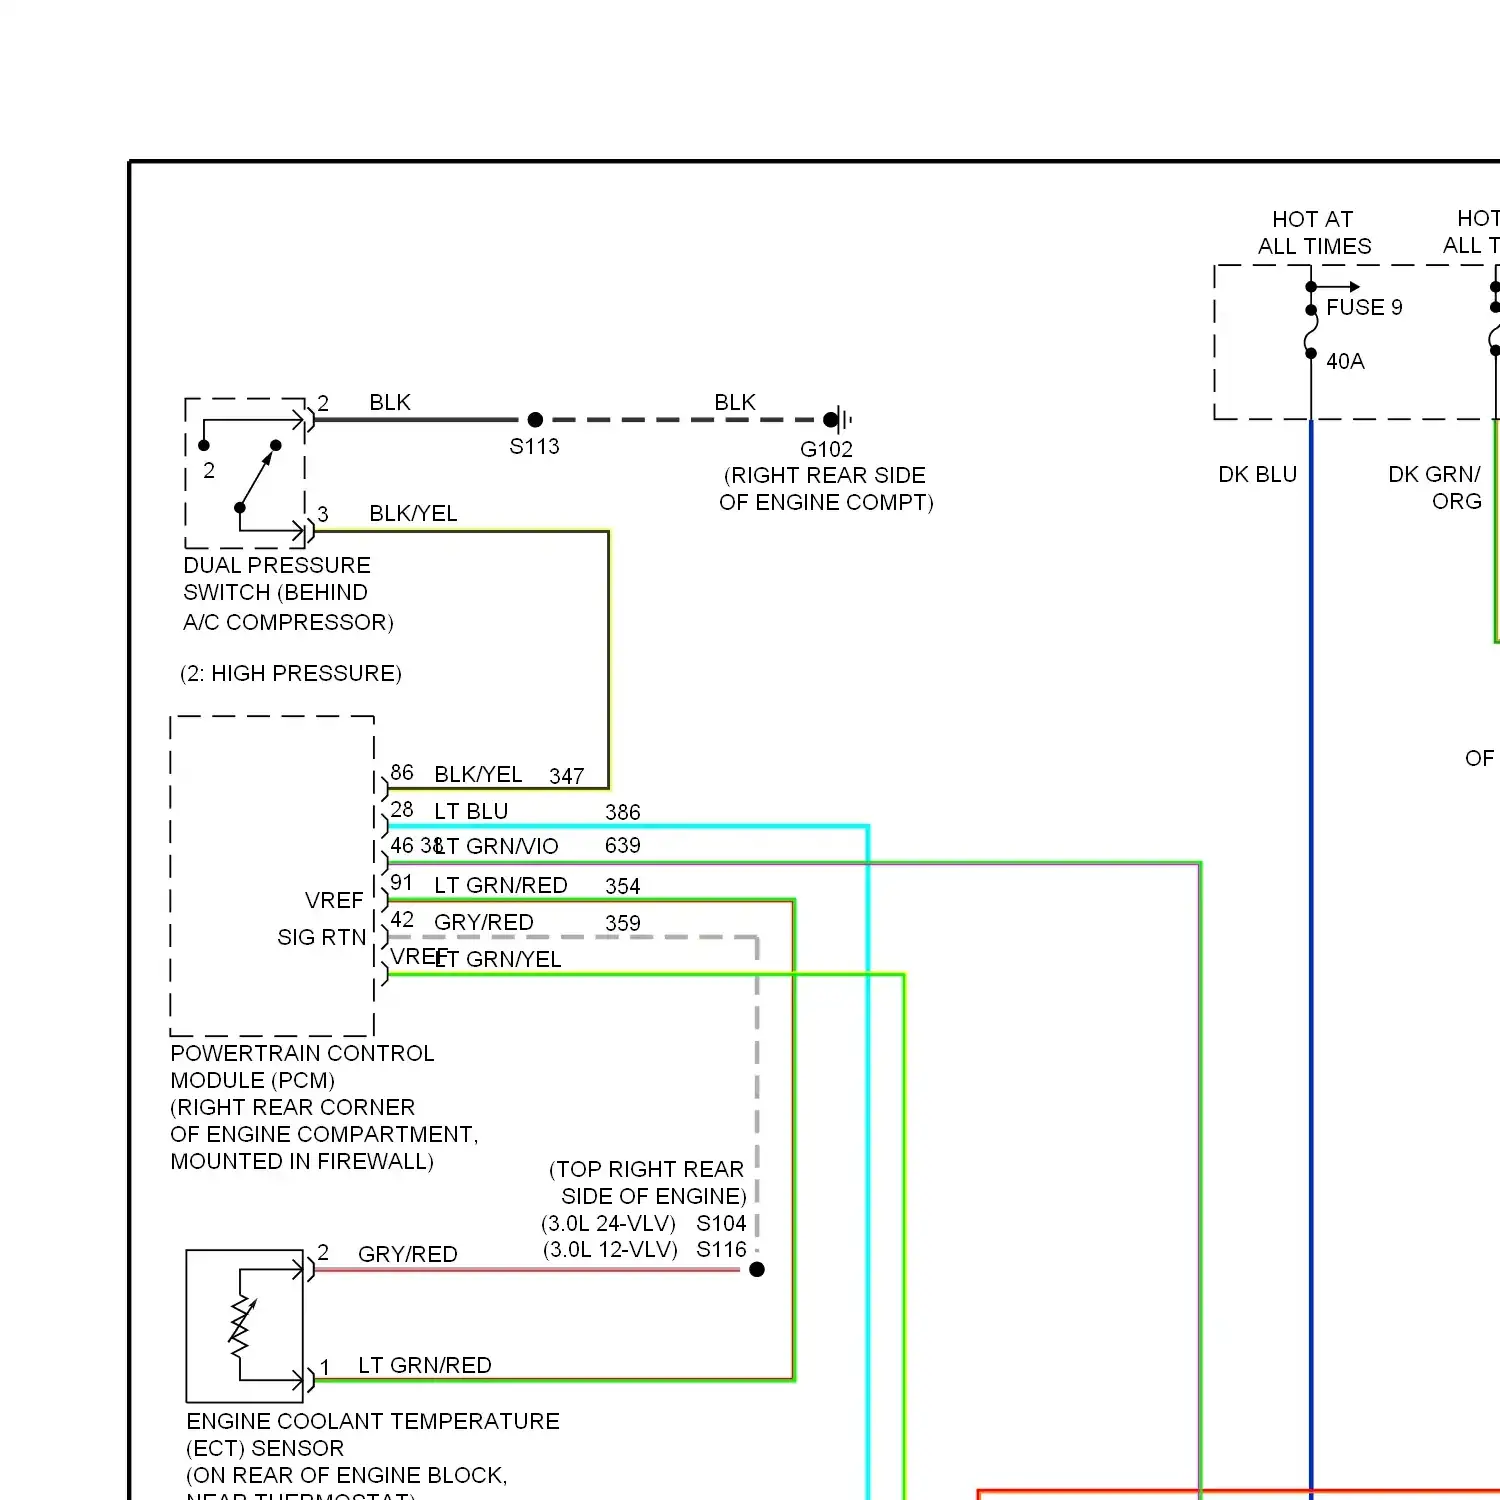
Task: Click BLK/YEL label at PCM pin 86
Action: (478, 774)
